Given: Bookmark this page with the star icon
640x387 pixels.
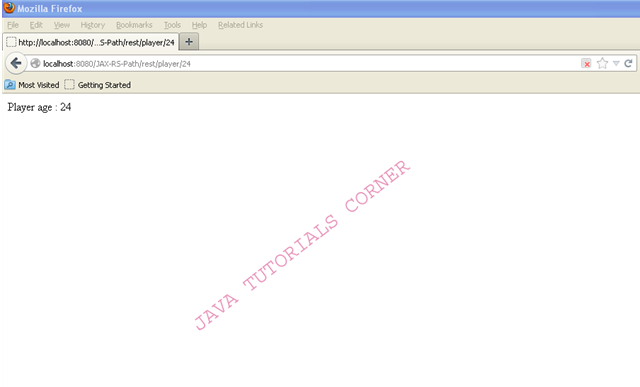Looking at the screenshot, I should coord(602,63).
